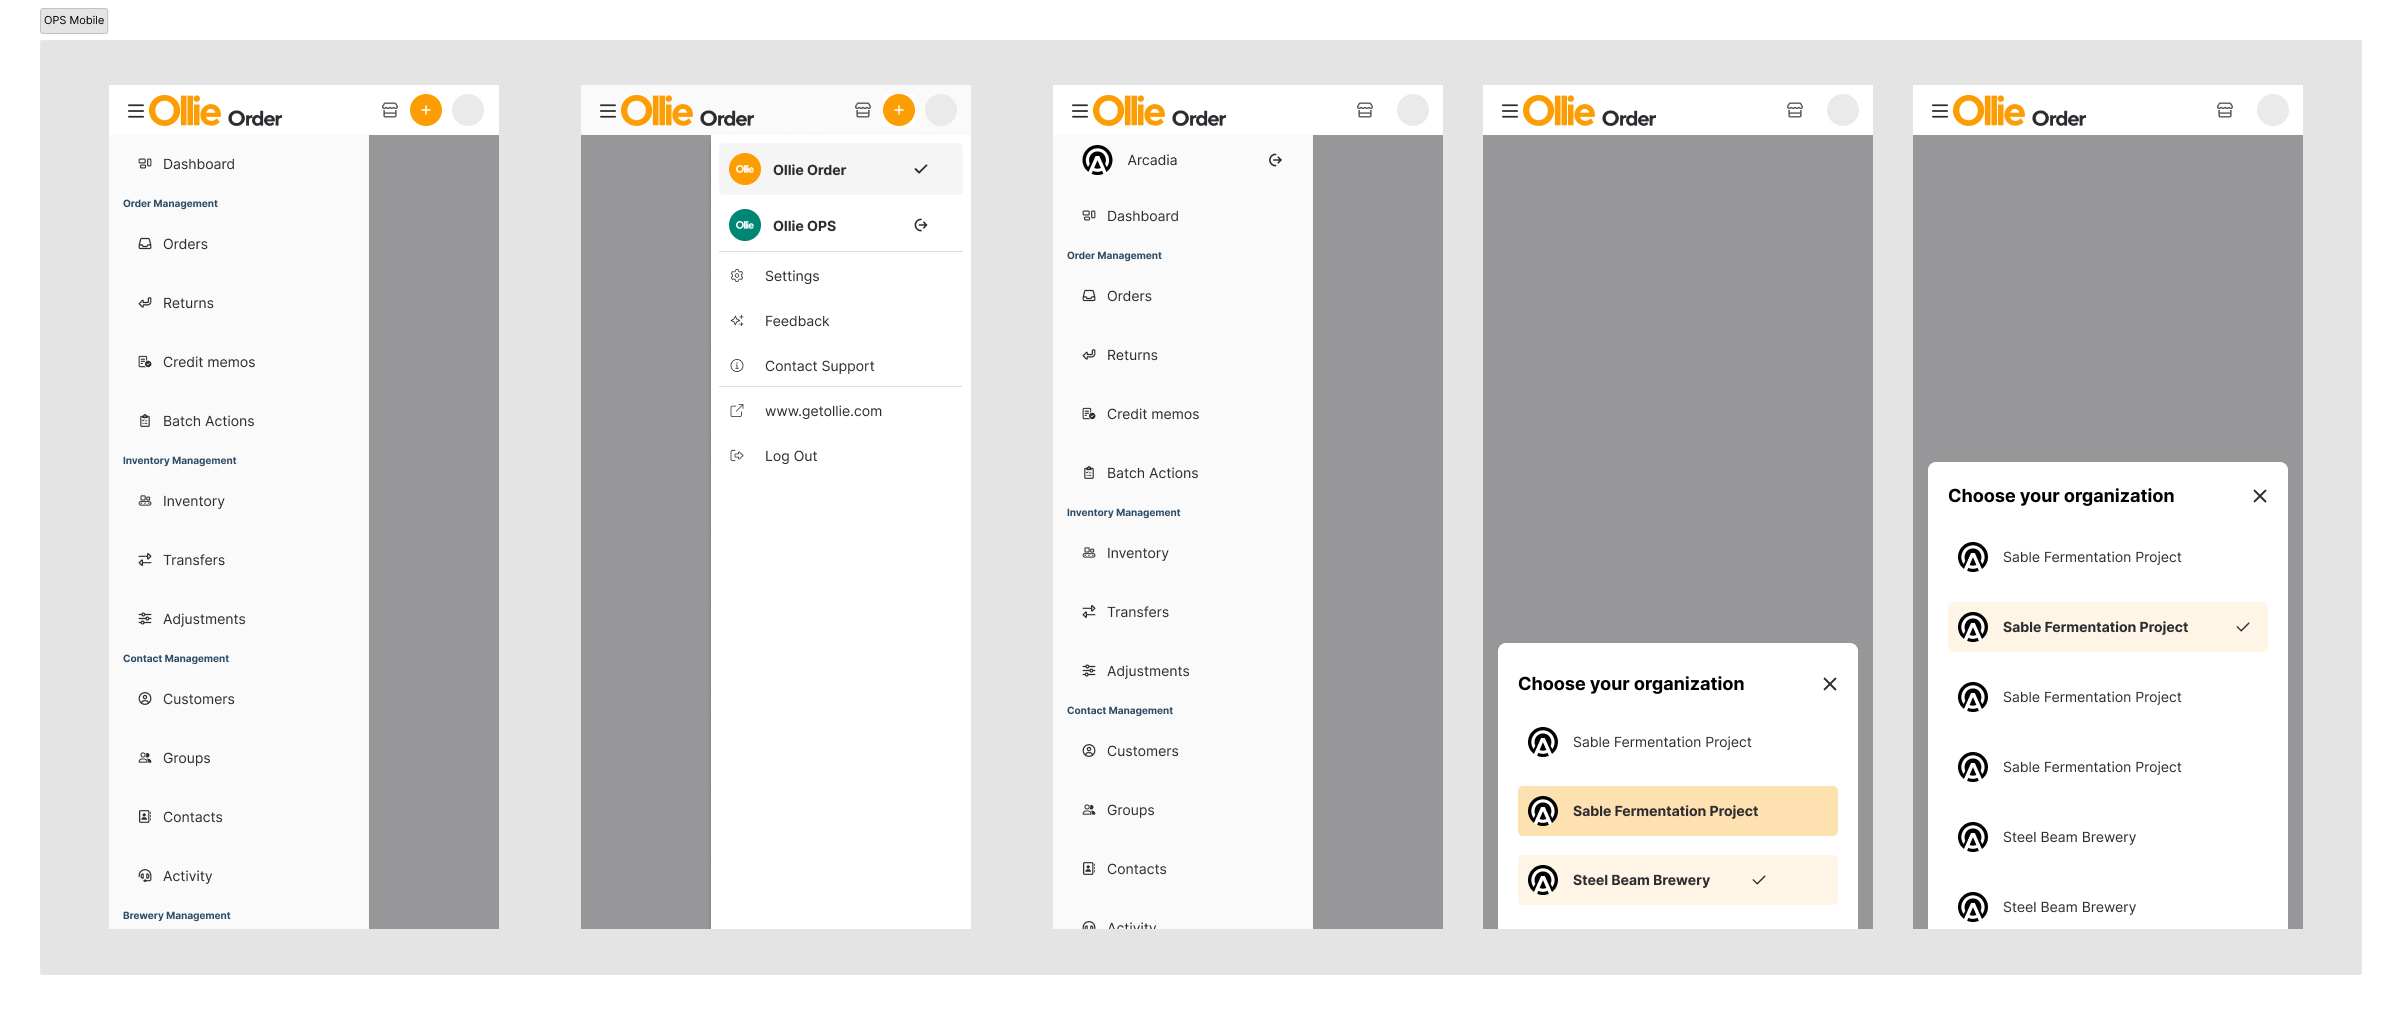Click the Customers icon in the leftmost sidebar
The width and height of the screenshot is (2402, 1015).
145,698
